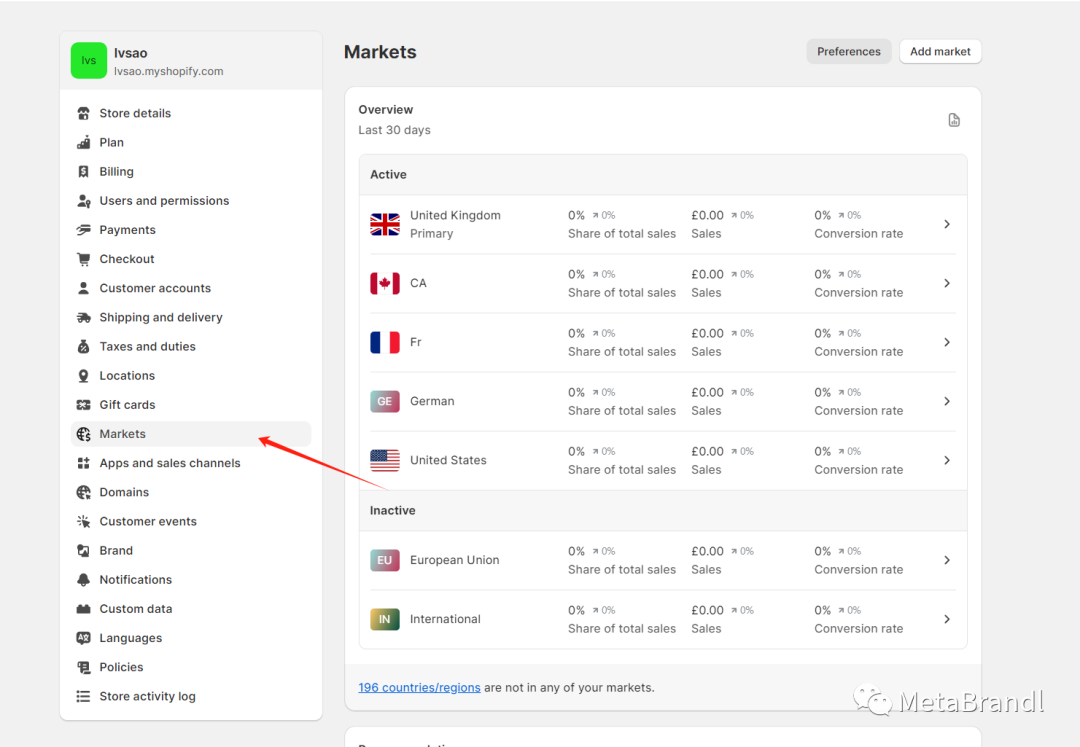
Task: Click the Domains globe icon
Action: click(83, 492)
